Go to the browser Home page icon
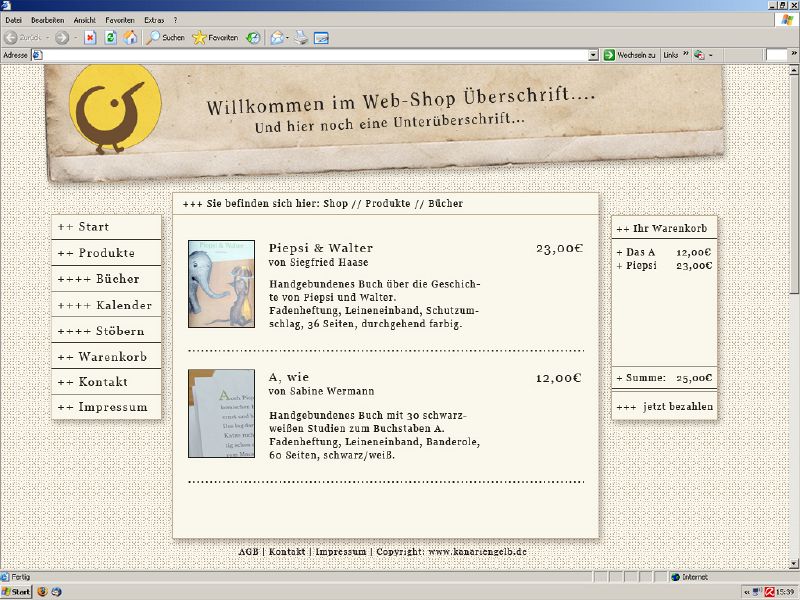The image size is (800, 600). click(130, 38)
